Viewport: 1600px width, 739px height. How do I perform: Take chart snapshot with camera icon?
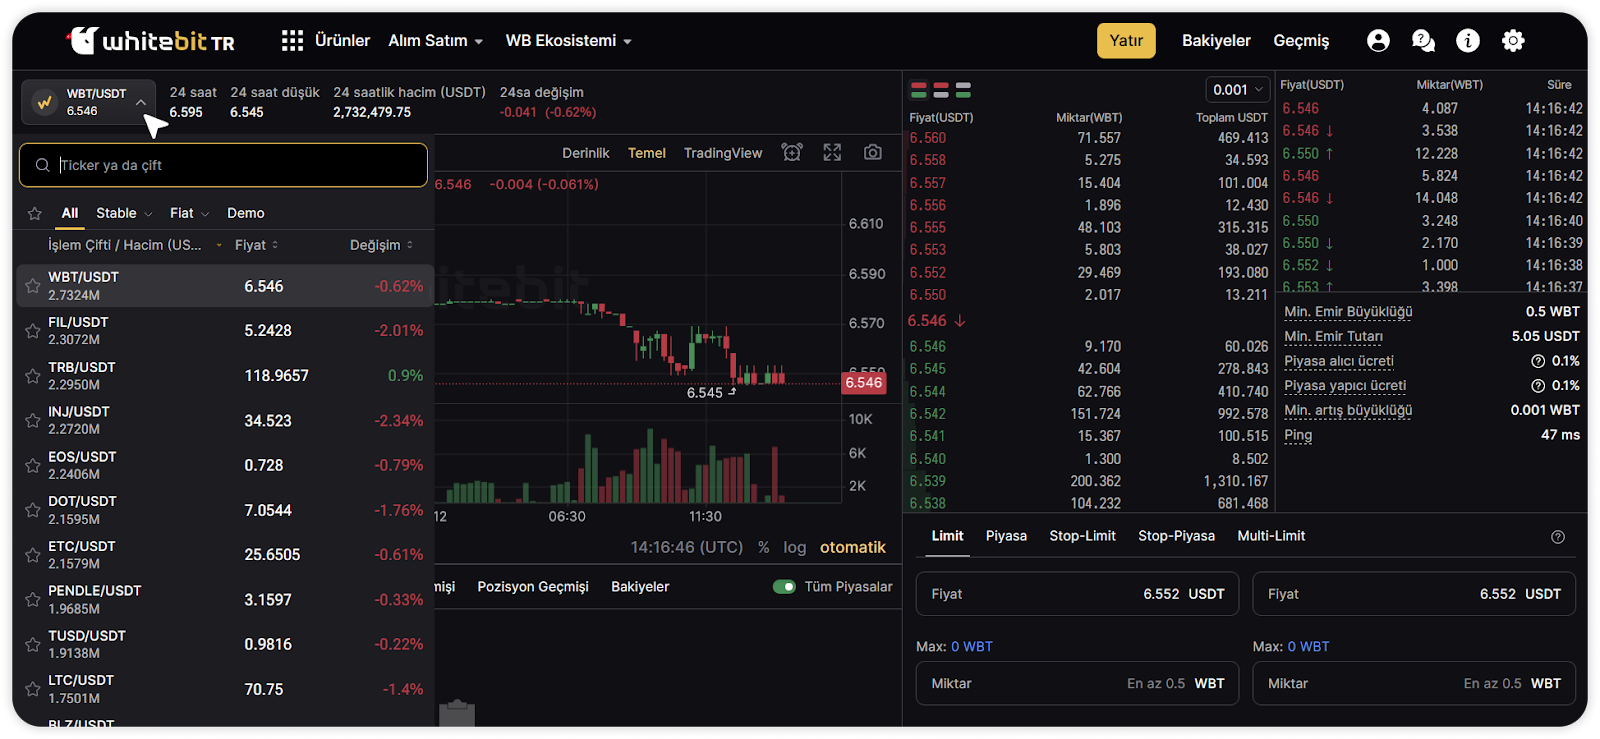pos(873,153)
